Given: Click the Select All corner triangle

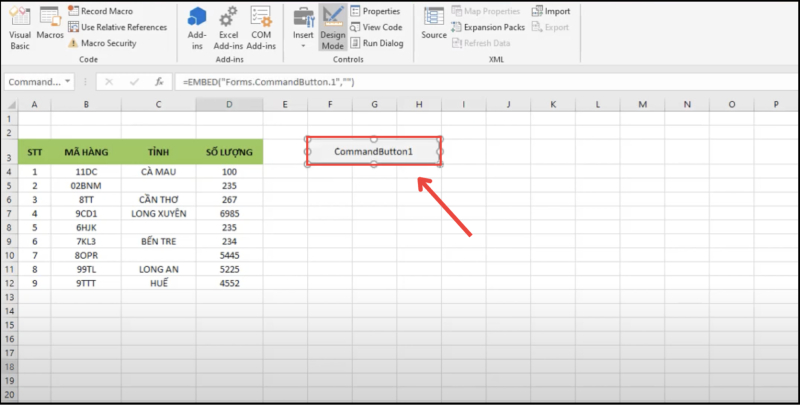Looking at the screenshot, I should [10, 105].
